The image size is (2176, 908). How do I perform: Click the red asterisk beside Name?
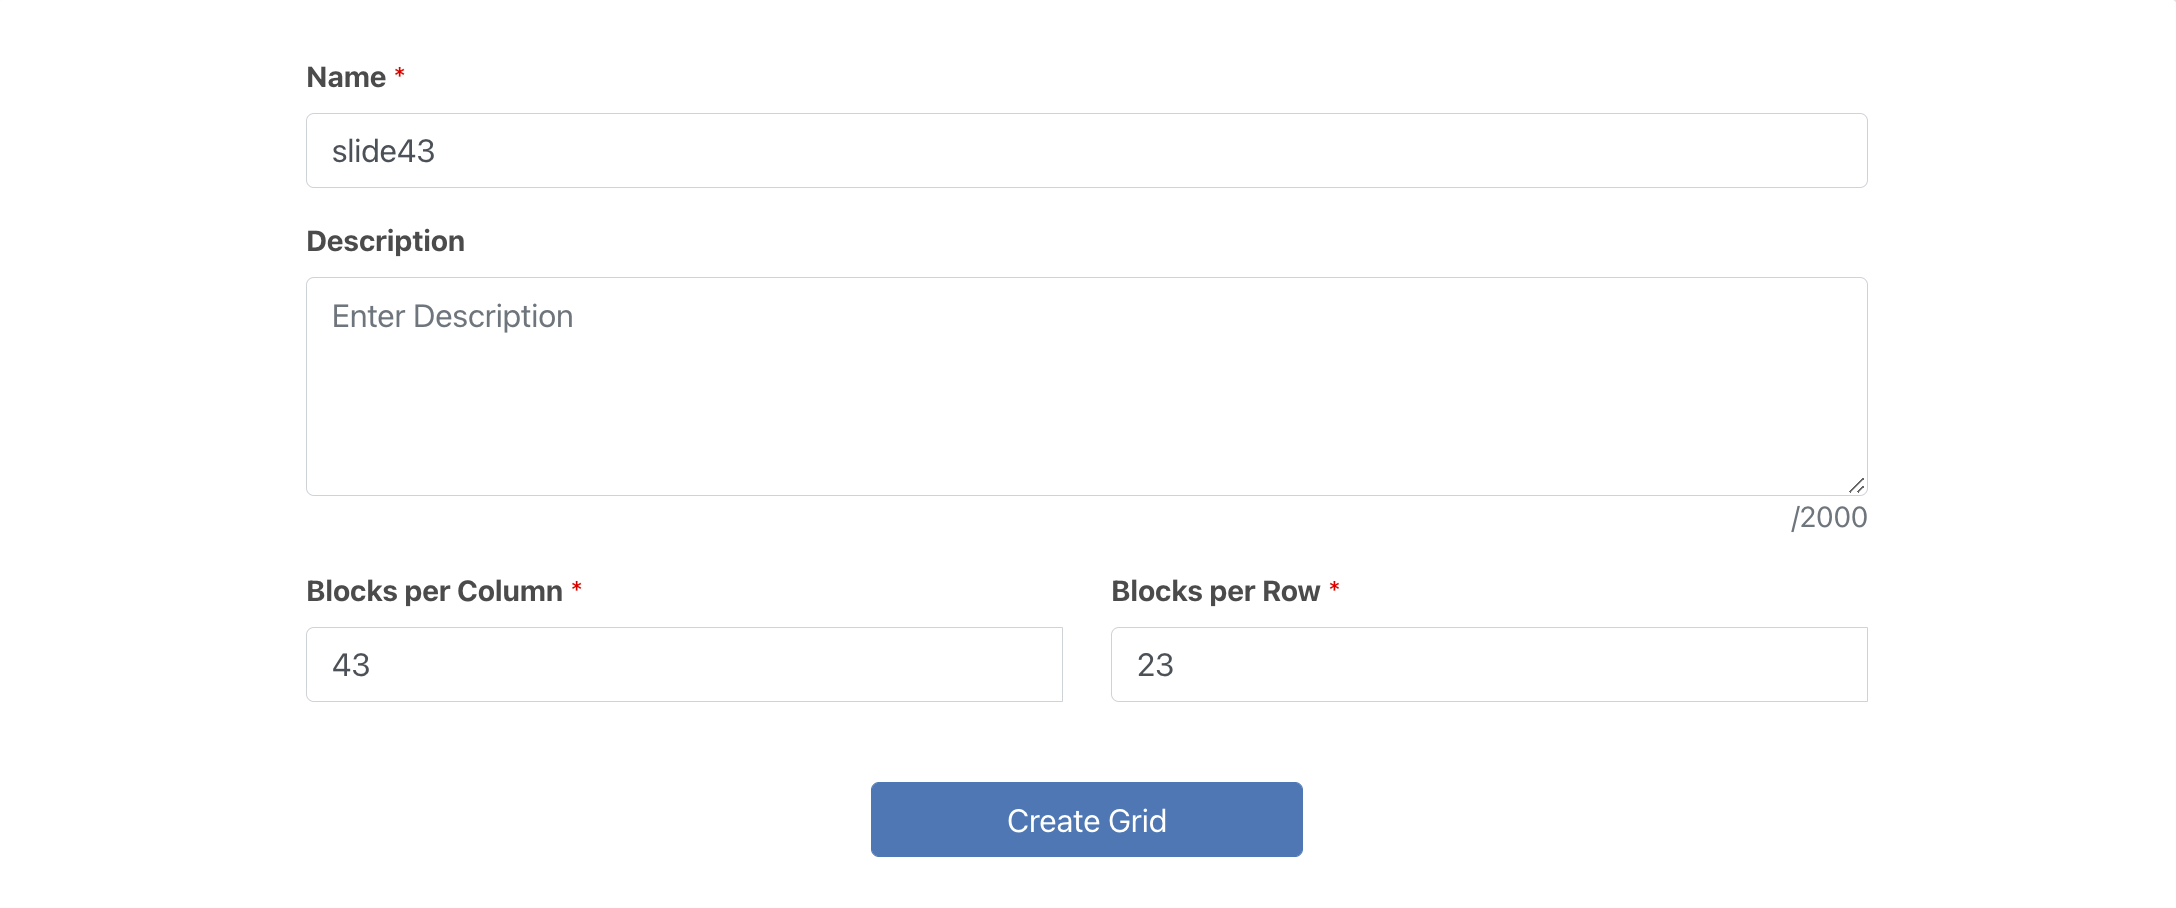pyautogui.click(x=399, y=74)
